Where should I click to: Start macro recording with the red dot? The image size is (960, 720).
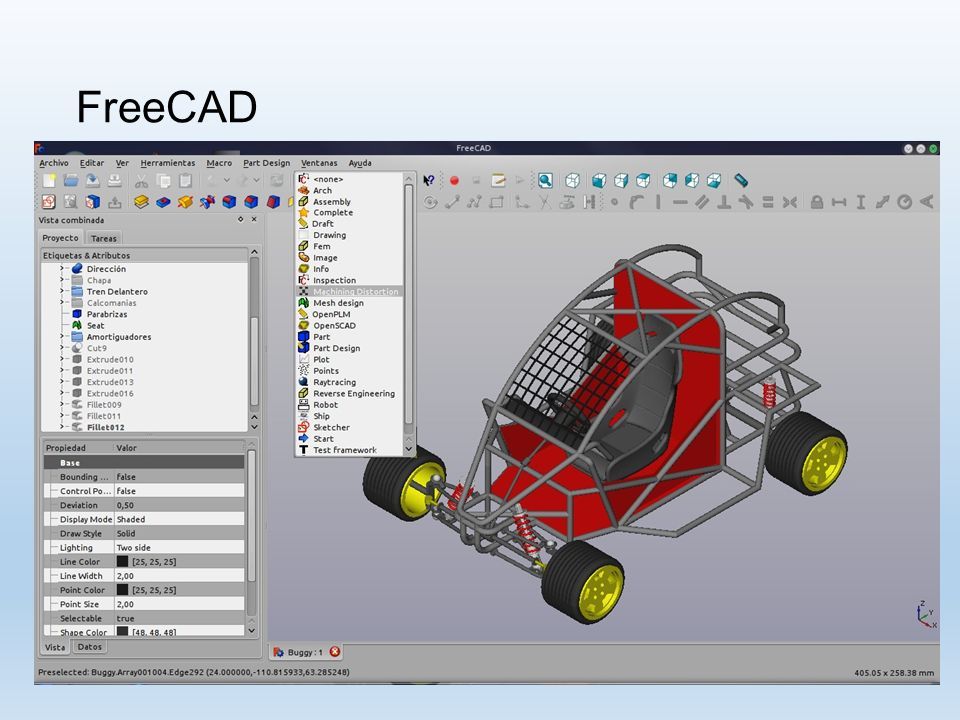(x=454, y=181)
